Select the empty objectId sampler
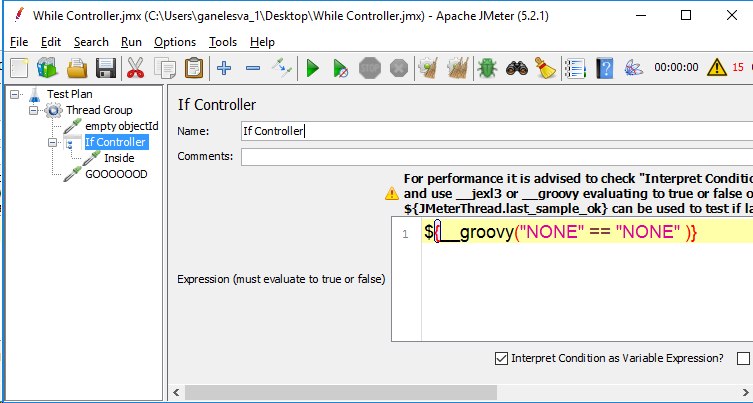753x403 pixels. pos(121,126)
